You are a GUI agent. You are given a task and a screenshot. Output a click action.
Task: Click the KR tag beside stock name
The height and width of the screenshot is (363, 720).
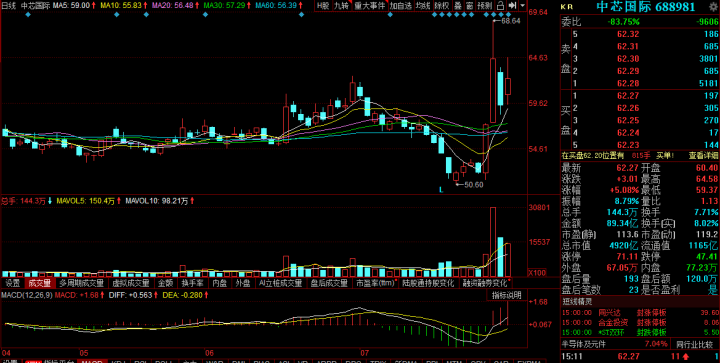pyautogui.click(x=567, y=7)
